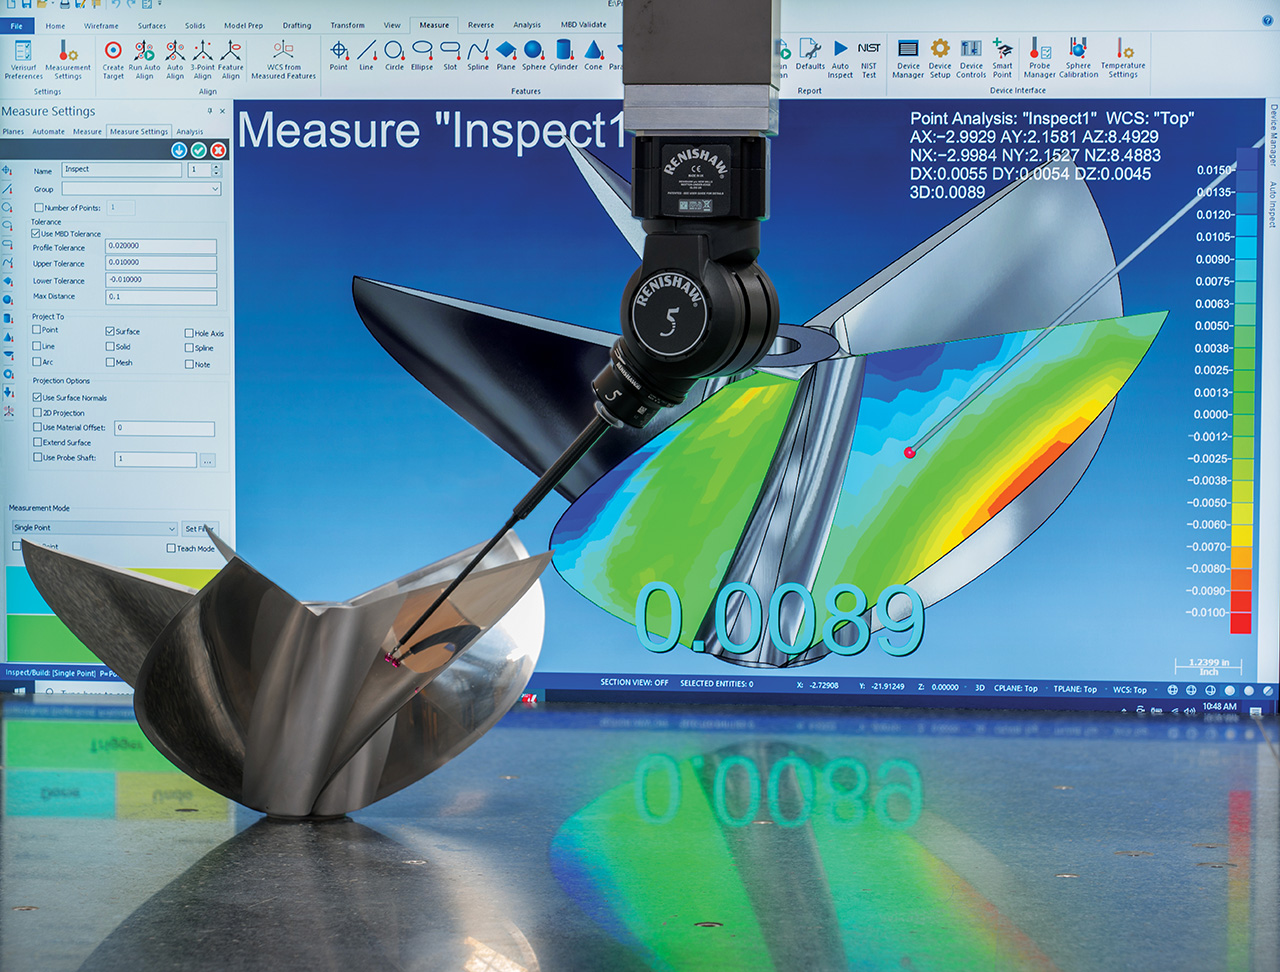
Task: Click the green checkmark accept button
Action: click(x=199, y=150)
